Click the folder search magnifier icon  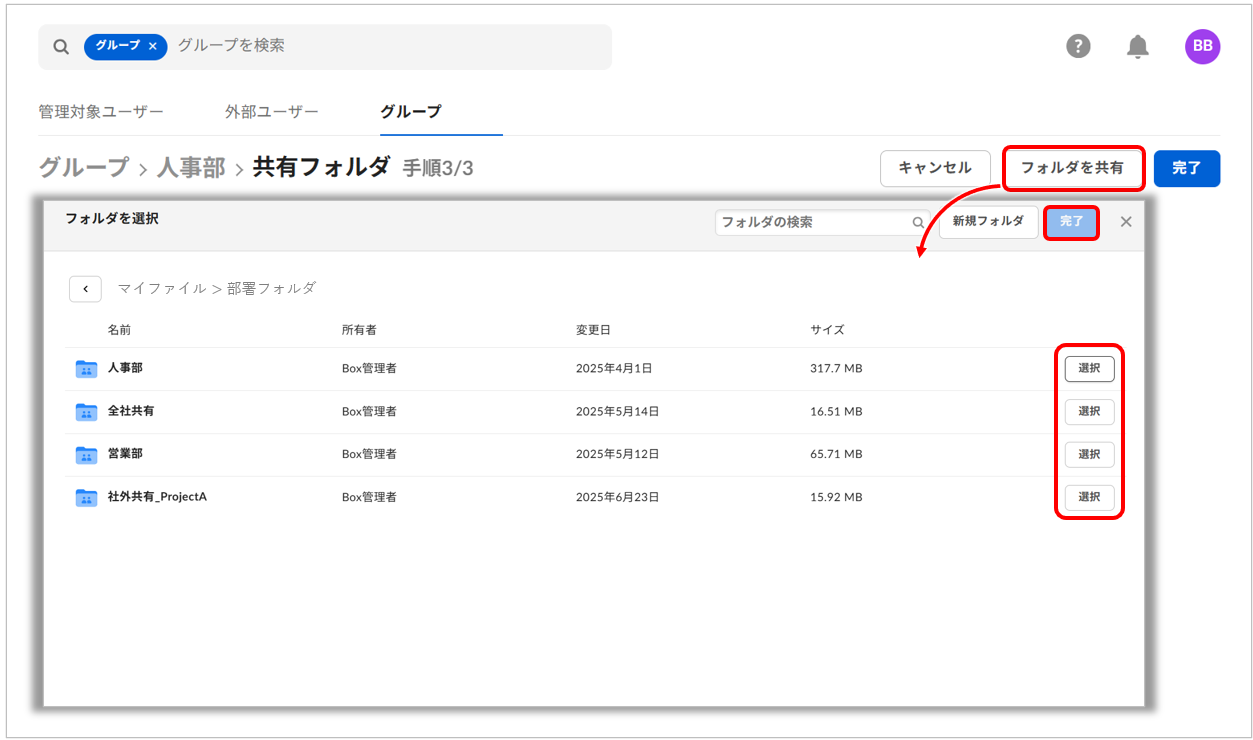coord(917,223)
